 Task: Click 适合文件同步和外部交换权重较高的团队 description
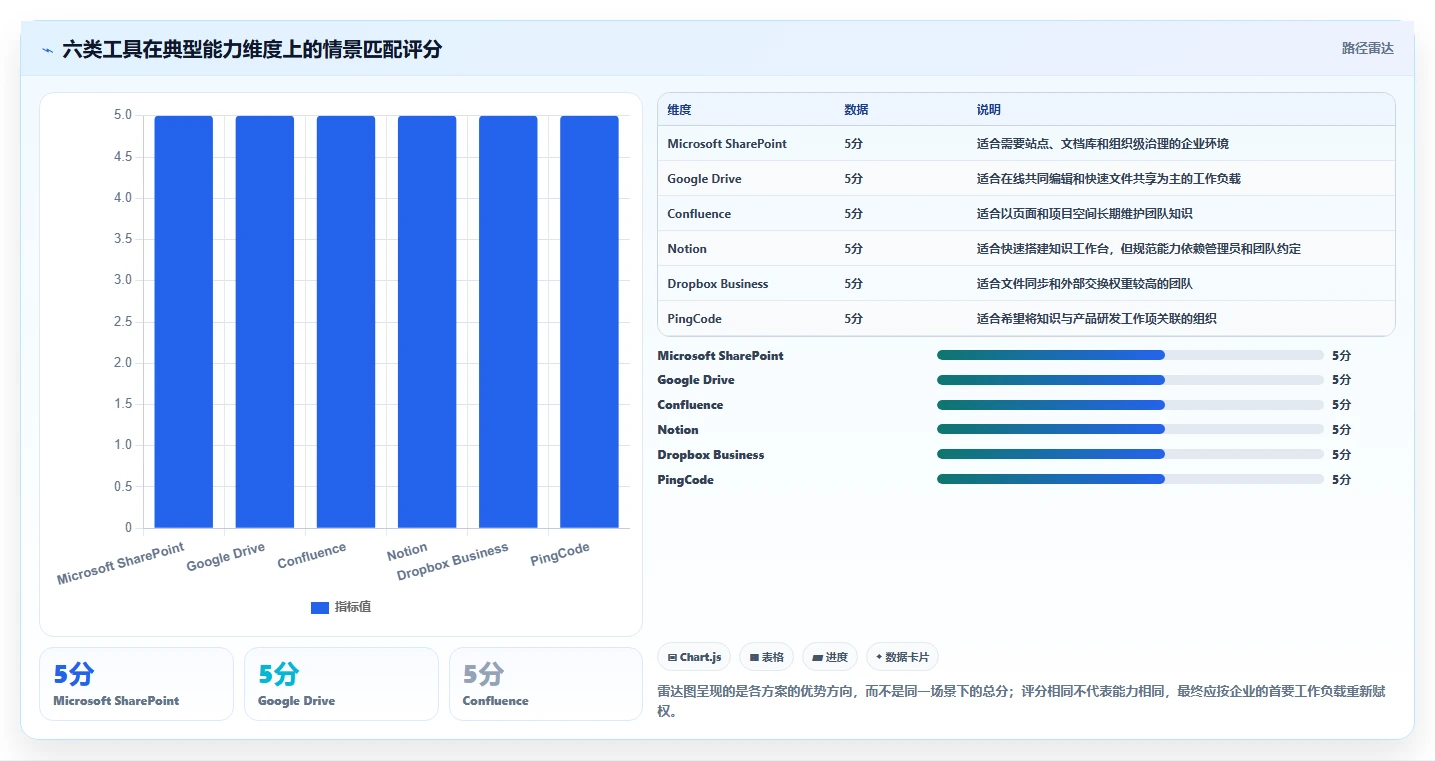pyautogui.click(x=1085, y=284)
